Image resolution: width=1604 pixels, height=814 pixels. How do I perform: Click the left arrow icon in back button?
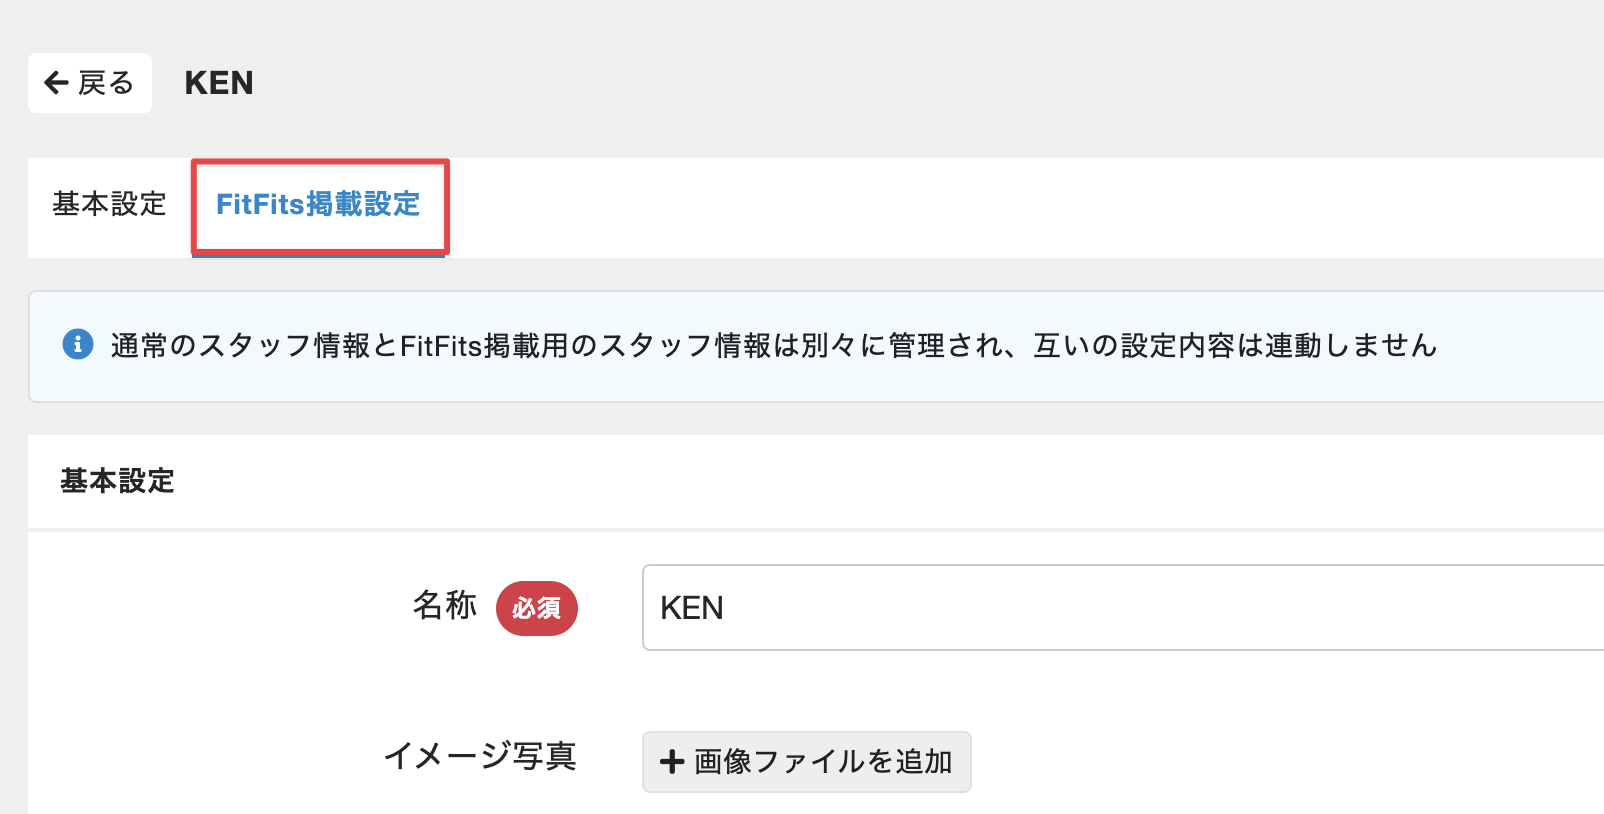click(57, 83)
